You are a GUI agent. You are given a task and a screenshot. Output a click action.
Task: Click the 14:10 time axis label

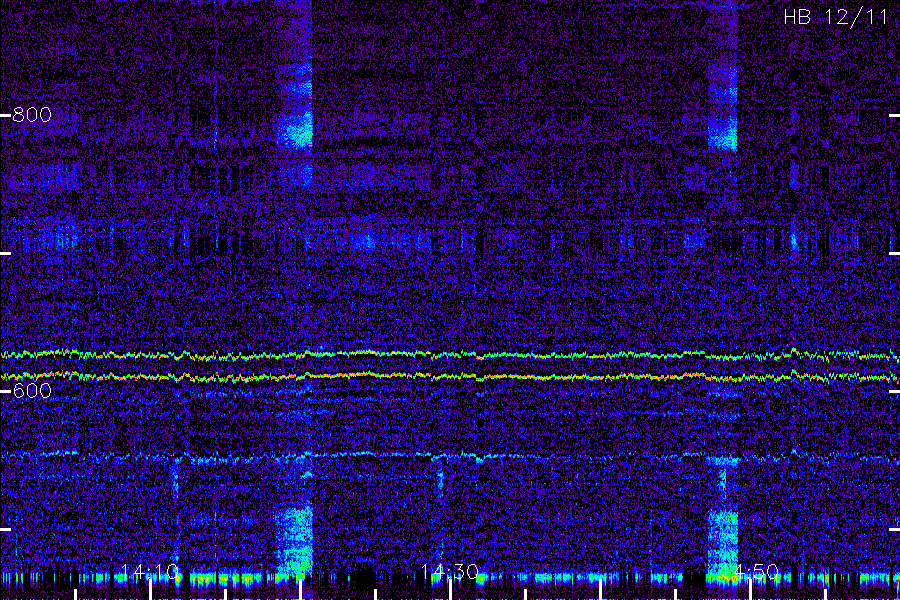click(x=150, y=572)
